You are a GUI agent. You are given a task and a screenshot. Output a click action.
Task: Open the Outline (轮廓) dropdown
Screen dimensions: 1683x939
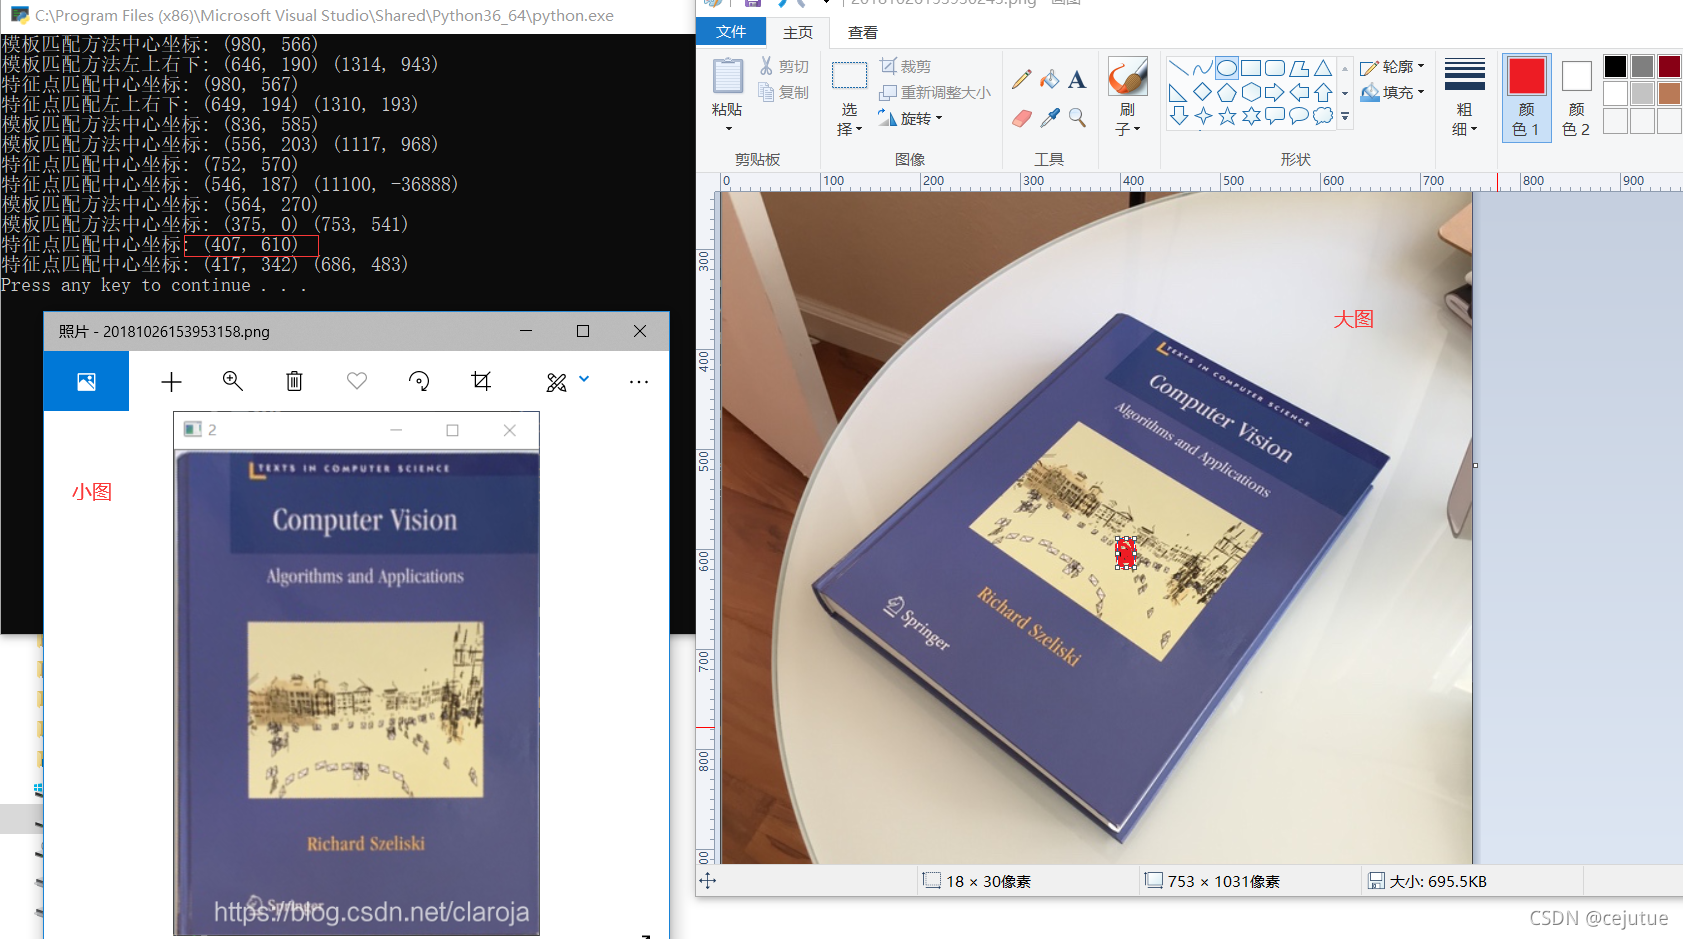1392,66
